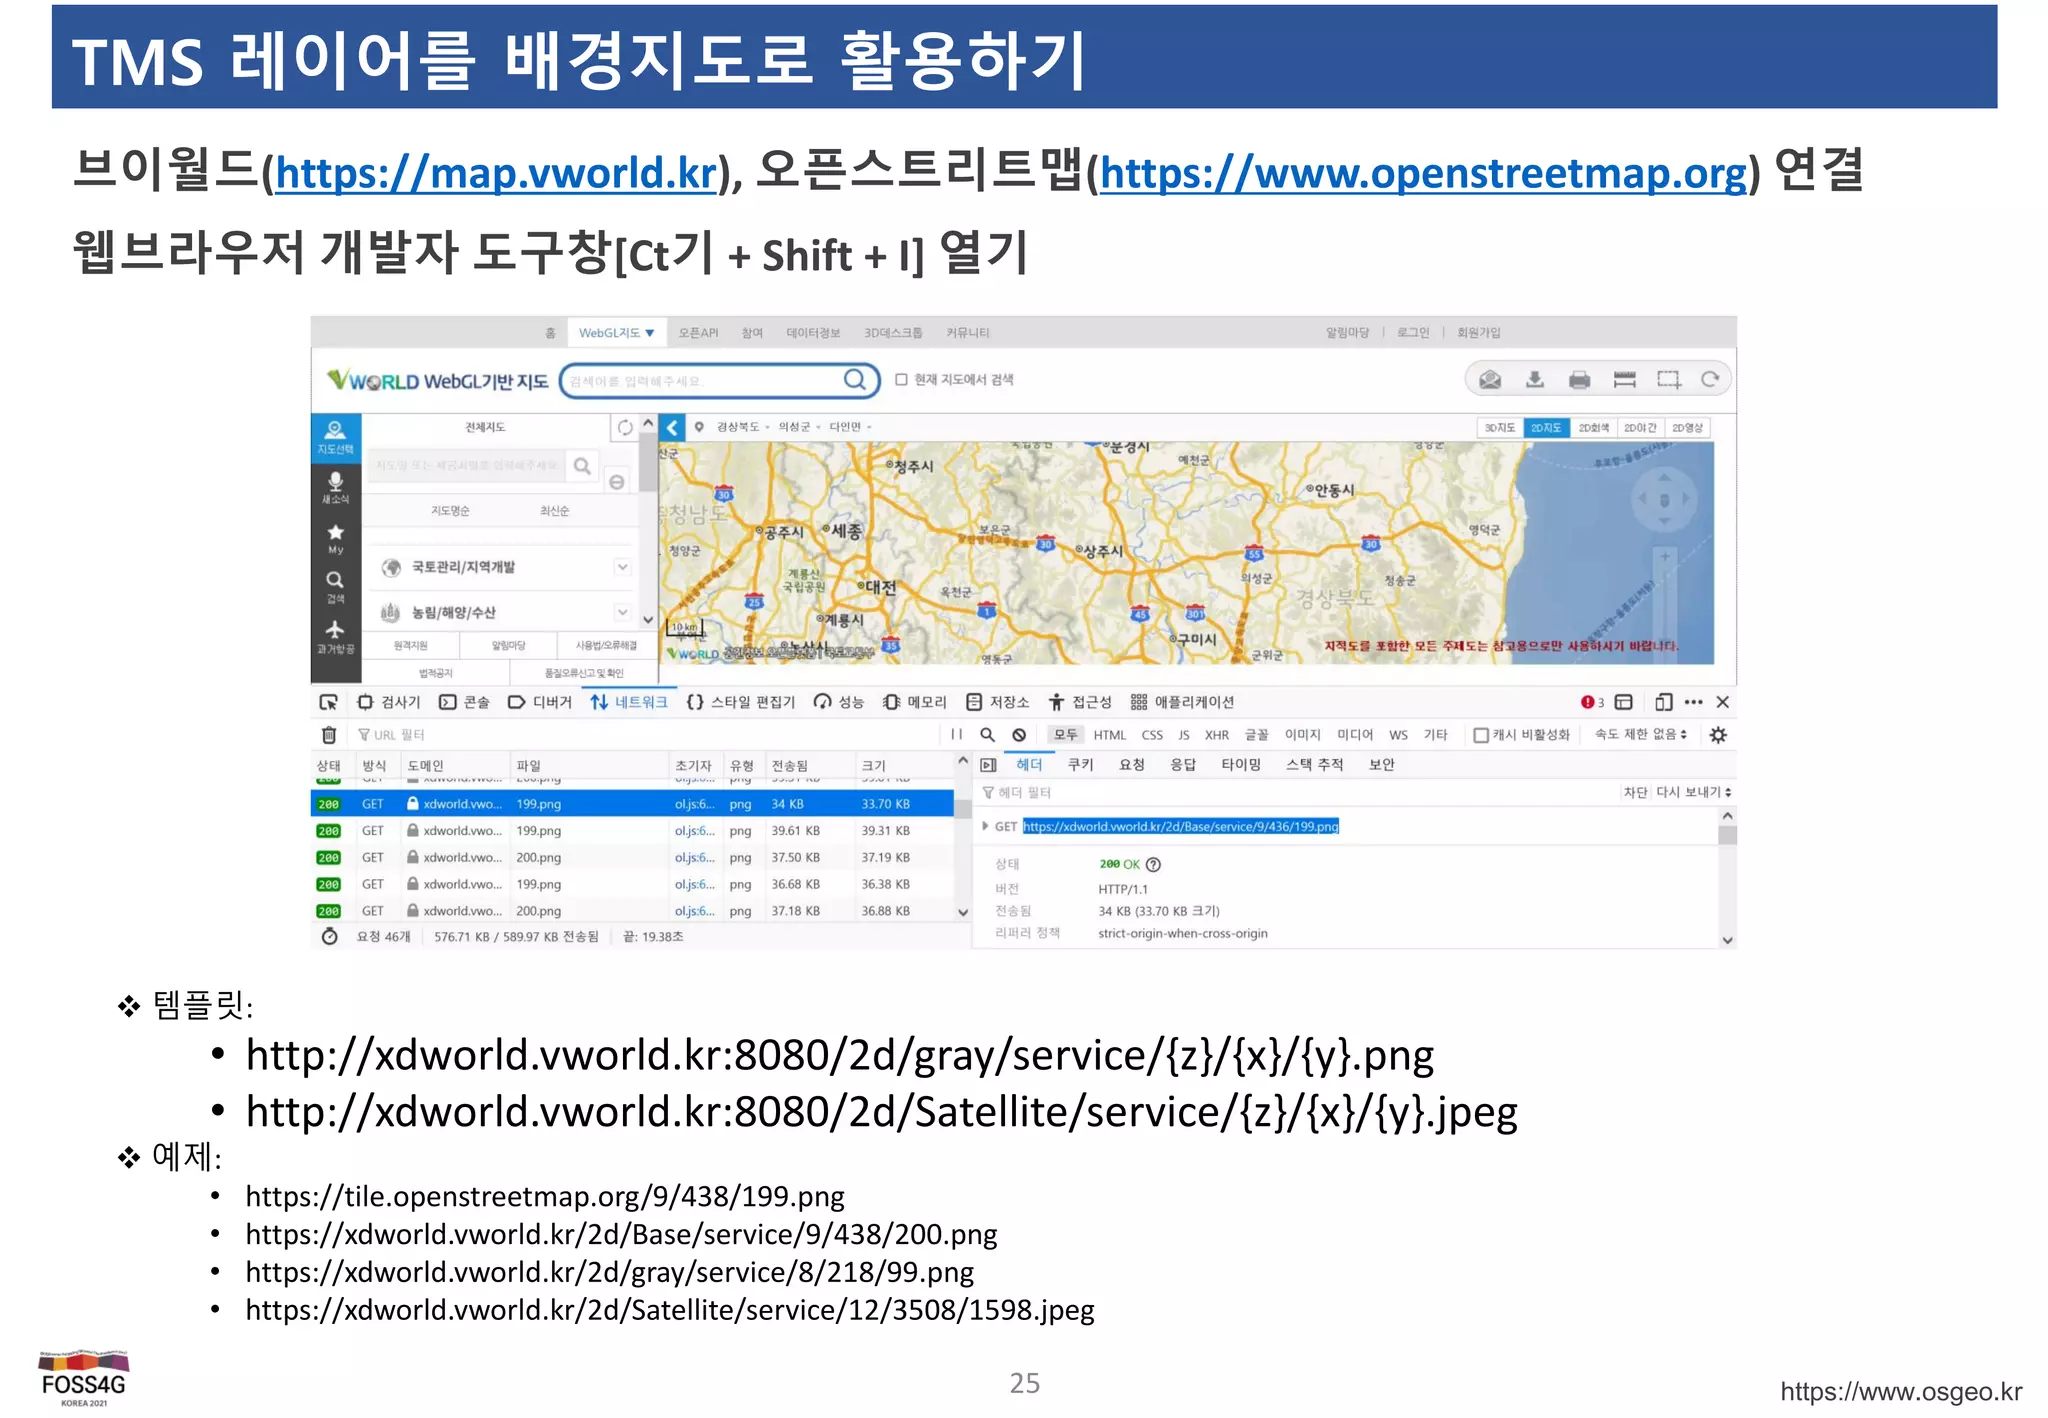Screen dimensions: 2048x1418
Task: Open 속도 제한 없음 throttling dropdown
Action: pyautogui.click(x=1640, y=735)
